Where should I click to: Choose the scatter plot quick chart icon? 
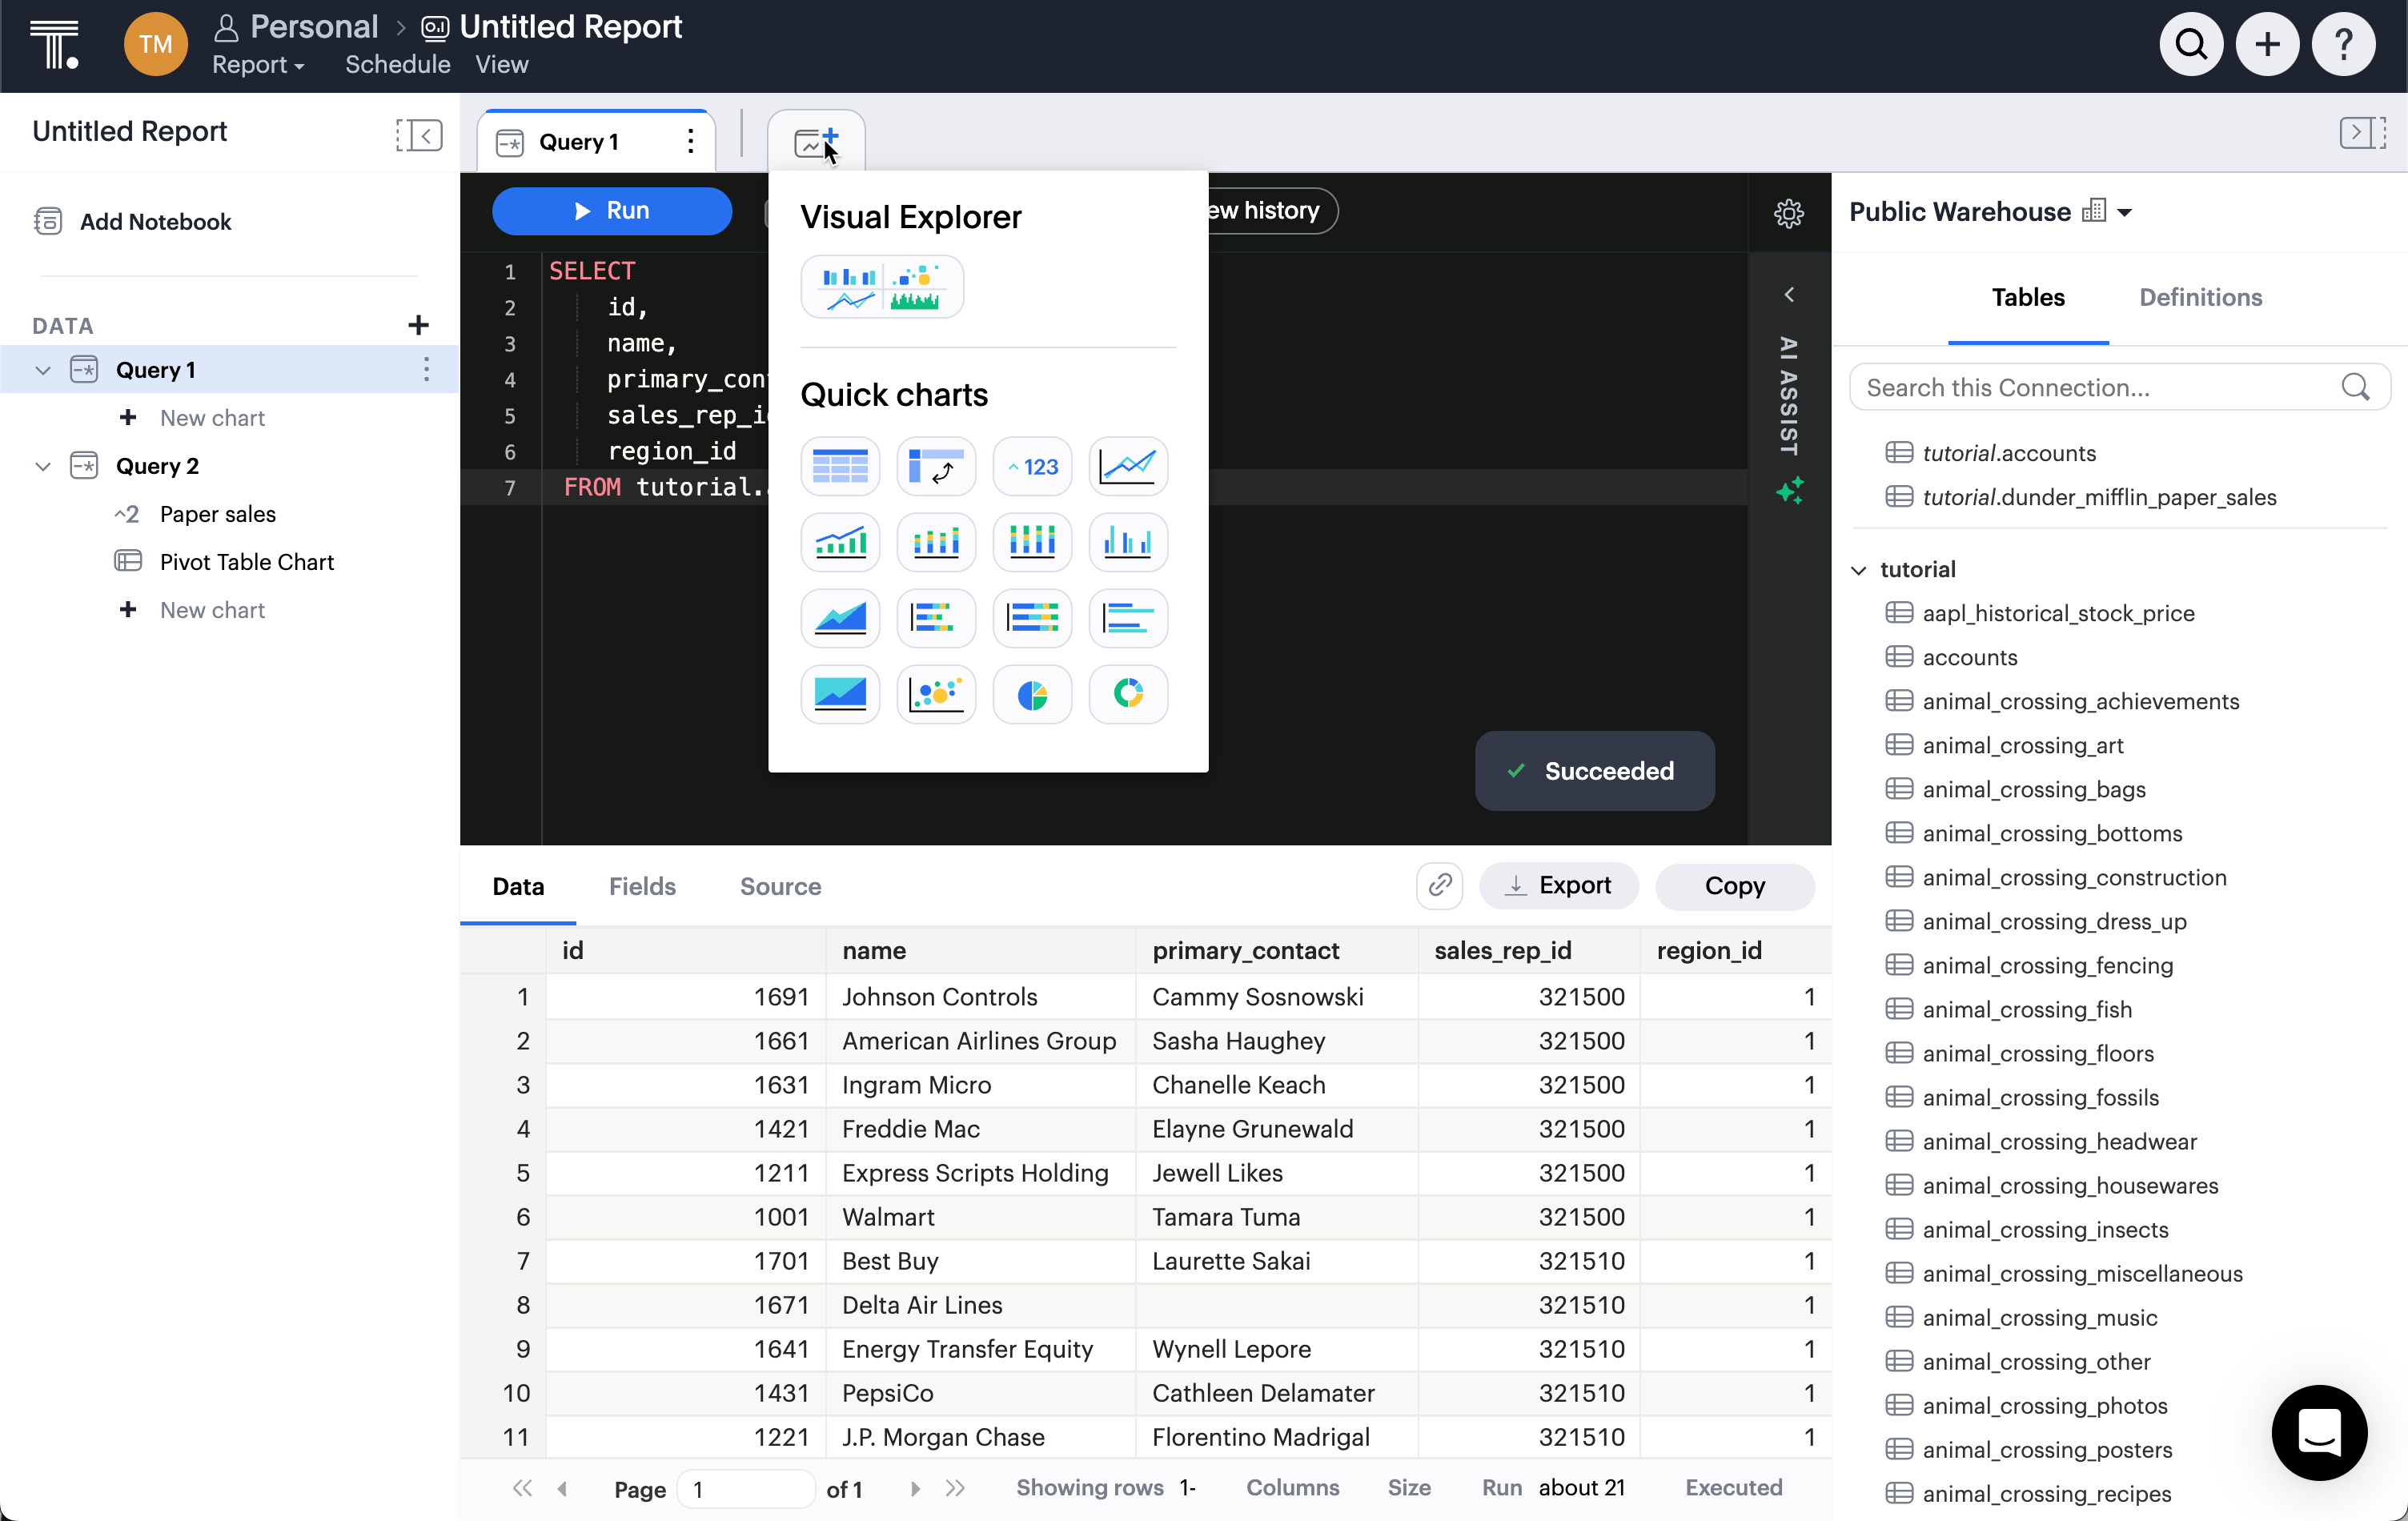point(936,694)
